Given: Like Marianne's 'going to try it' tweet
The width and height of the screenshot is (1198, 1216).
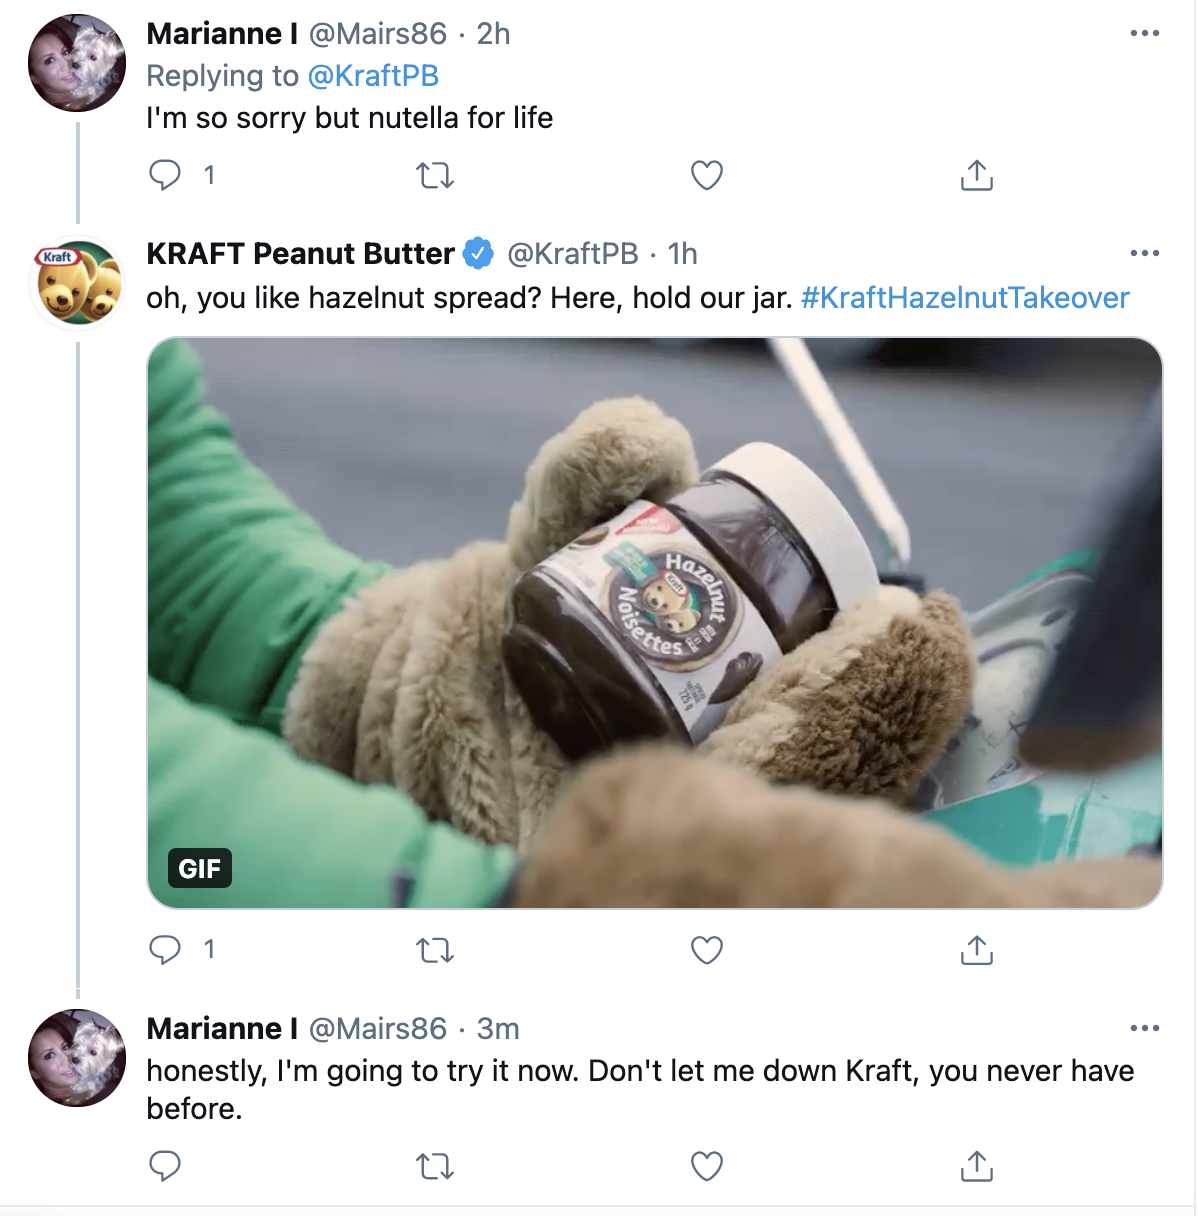Looking at the screenshot, I should [707, 1166].
